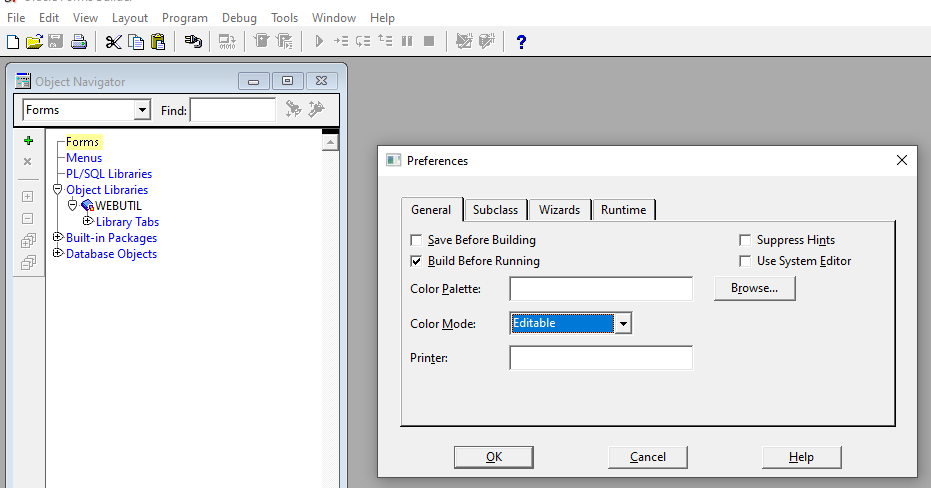Image resolution: width=931 pixels, height=488 pixels.
Task: Enable the Use System Editor checkbox
Action: pos(745,261)
